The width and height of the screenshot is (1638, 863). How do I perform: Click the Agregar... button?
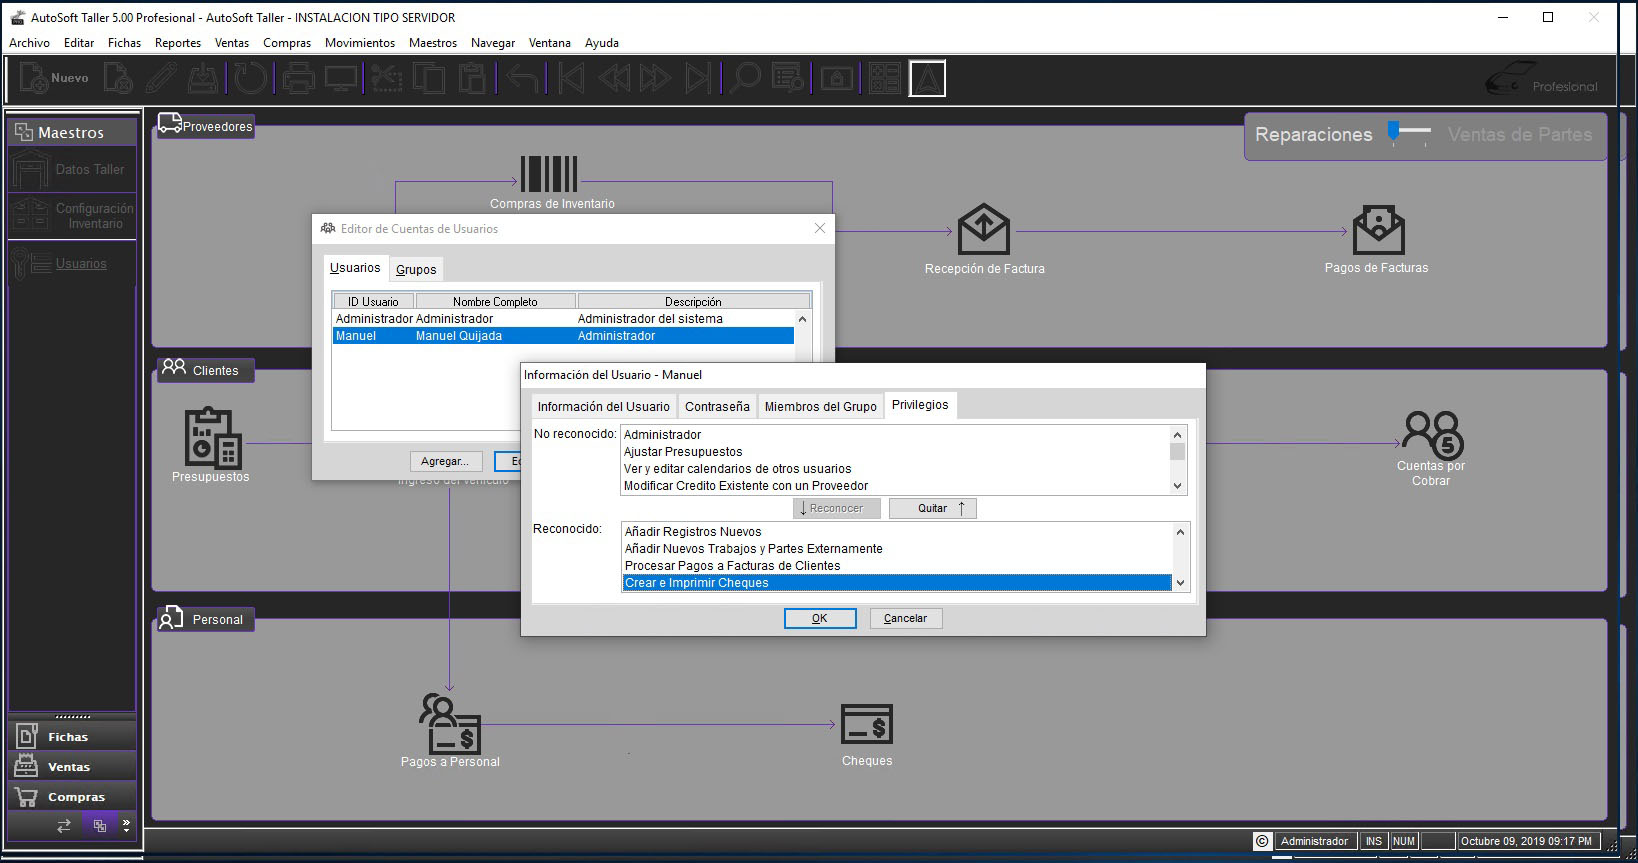point(445,461)
